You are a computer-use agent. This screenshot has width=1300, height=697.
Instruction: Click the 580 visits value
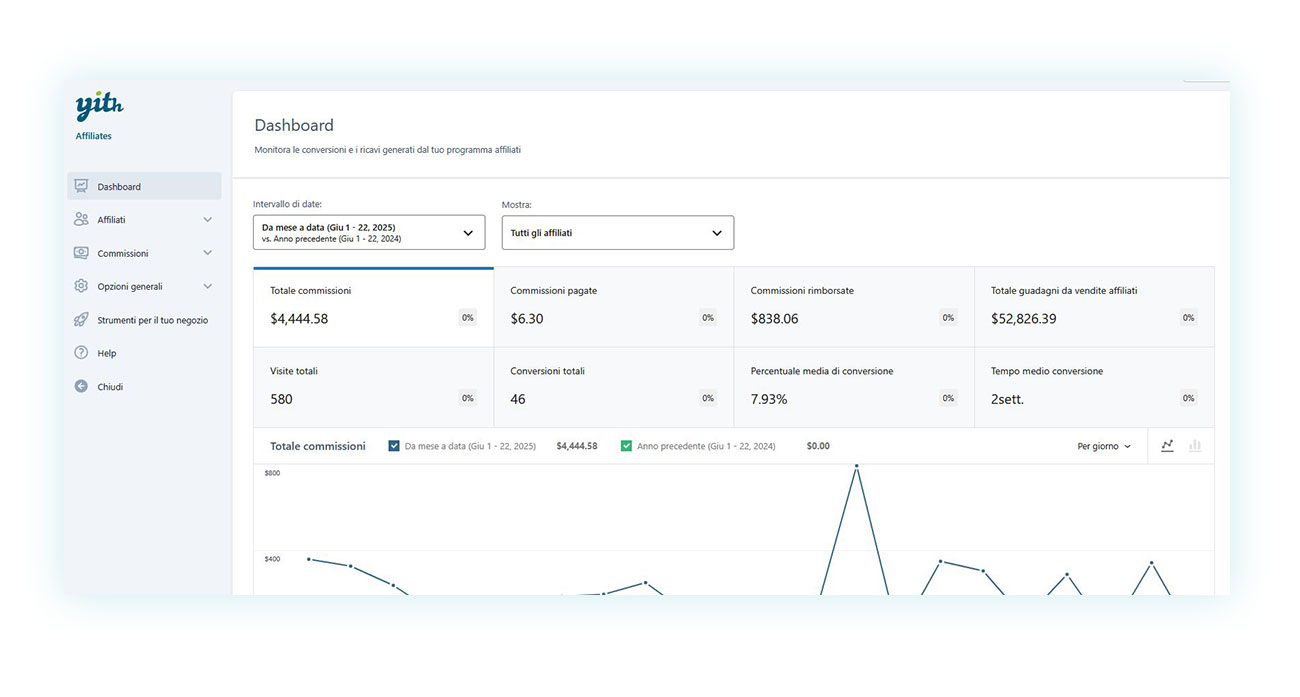(x=281, y=399)
